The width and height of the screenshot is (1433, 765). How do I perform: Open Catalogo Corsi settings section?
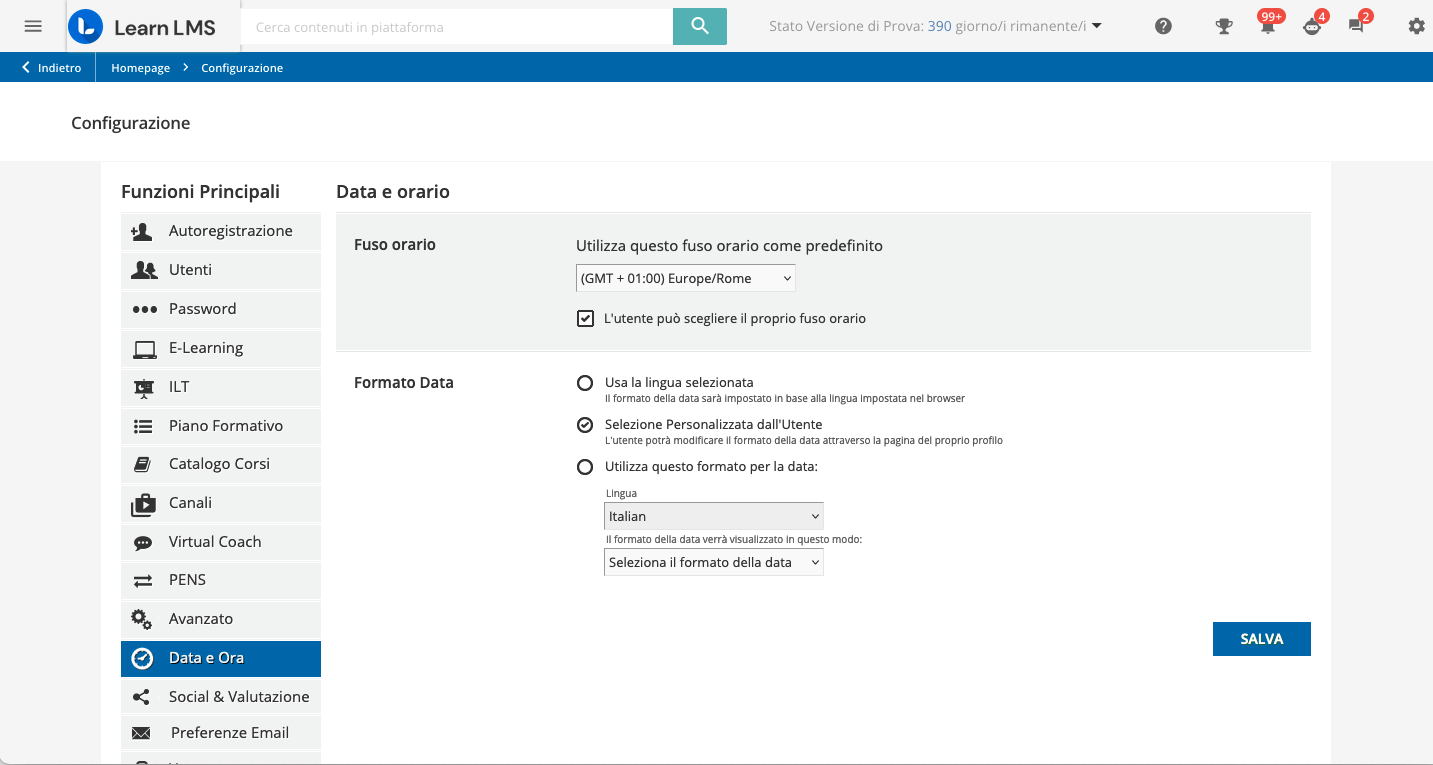221,464
